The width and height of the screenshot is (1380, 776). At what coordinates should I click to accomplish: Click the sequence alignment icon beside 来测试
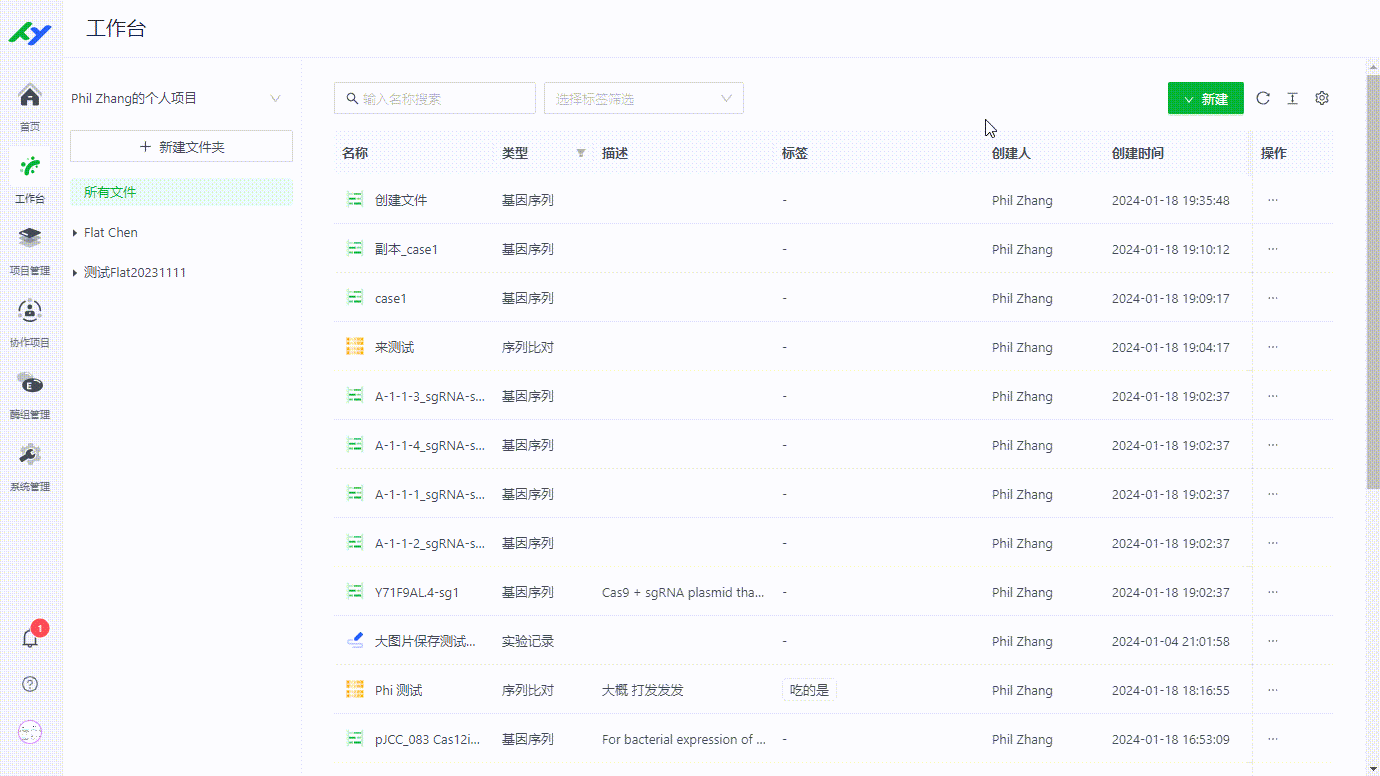coord(354,346)
